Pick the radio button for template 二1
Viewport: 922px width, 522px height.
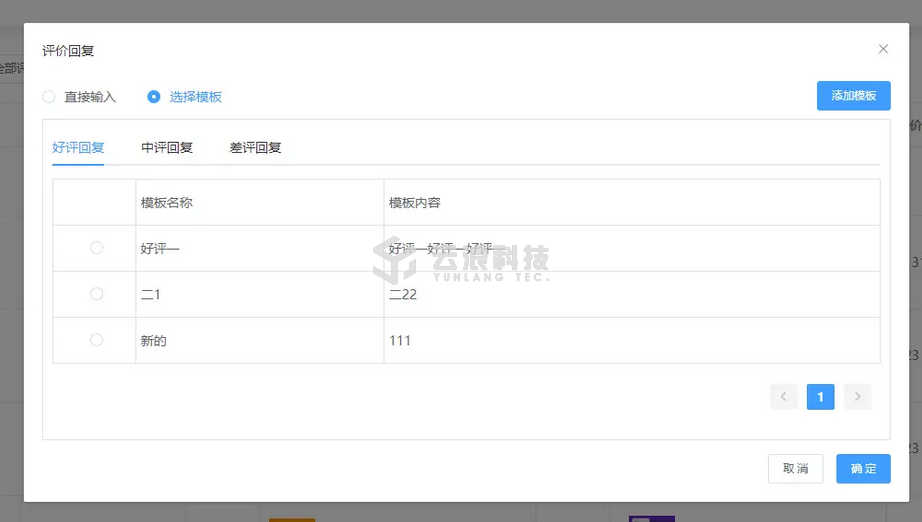[96, 294]
